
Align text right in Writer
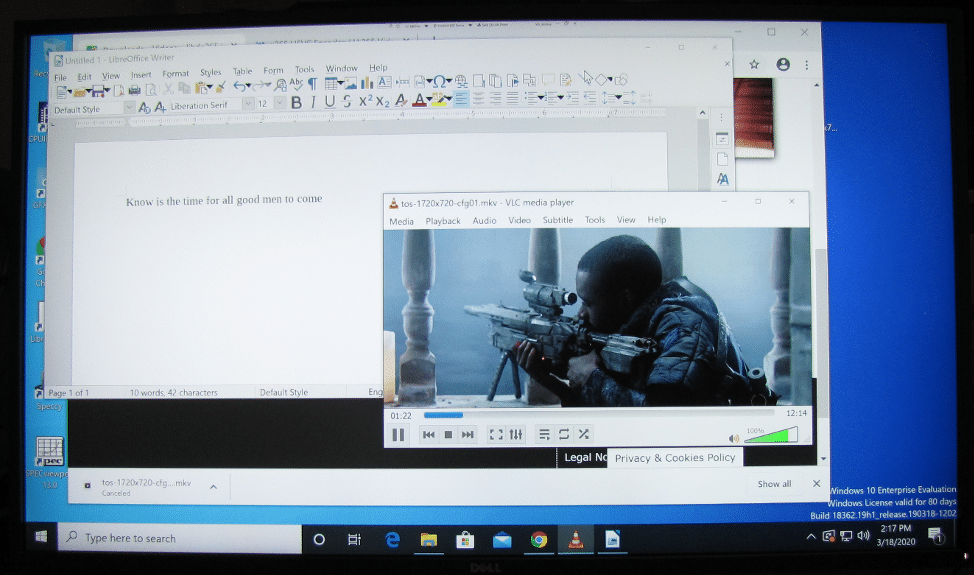[495, 98]
